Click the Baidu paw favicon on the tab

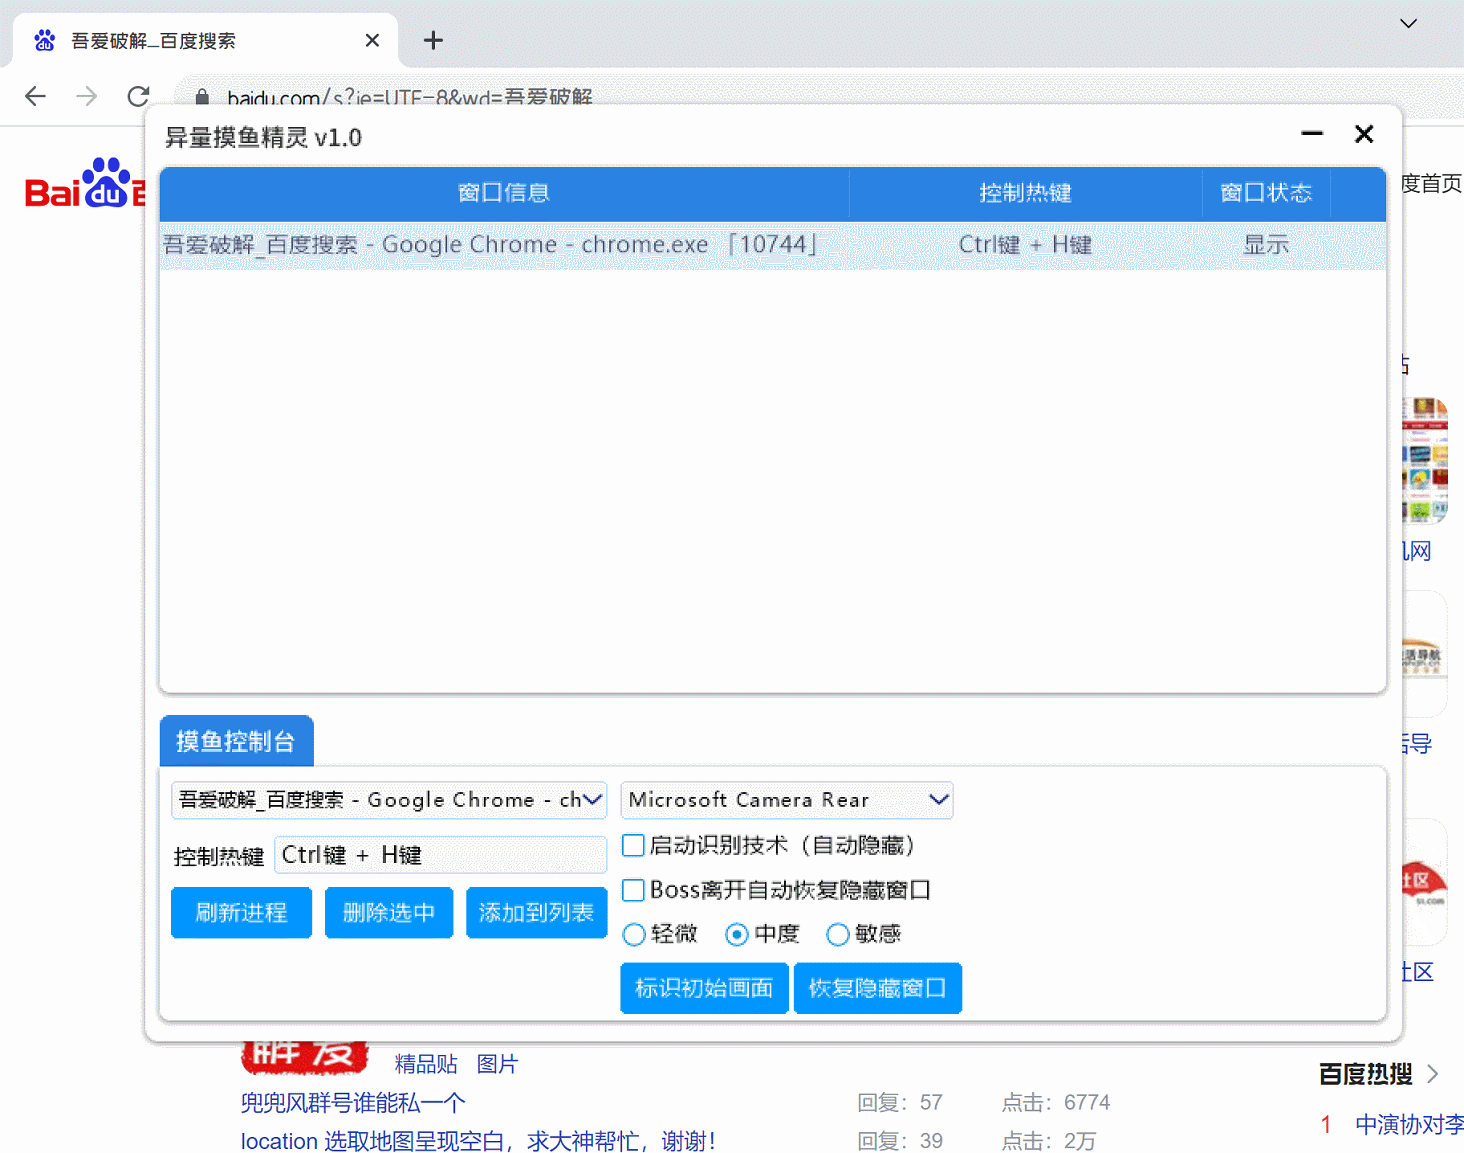(x=44, y=40)
